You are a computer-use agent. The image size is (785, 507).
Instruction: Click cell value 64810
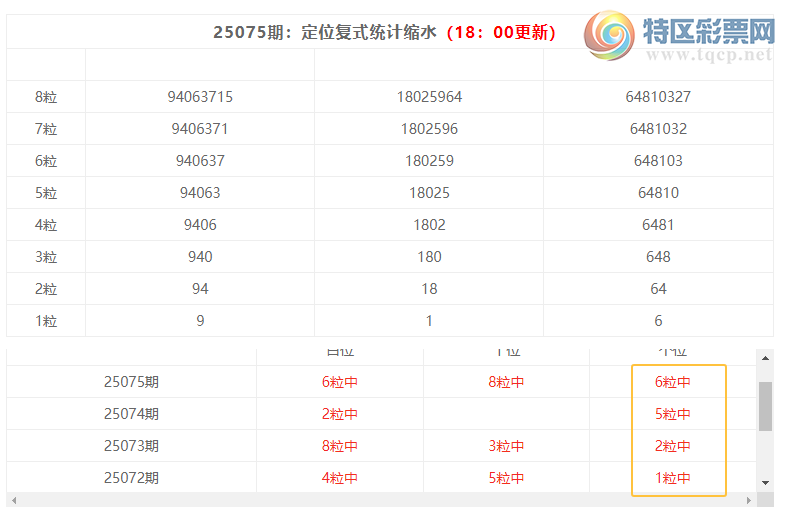(658, 193)
